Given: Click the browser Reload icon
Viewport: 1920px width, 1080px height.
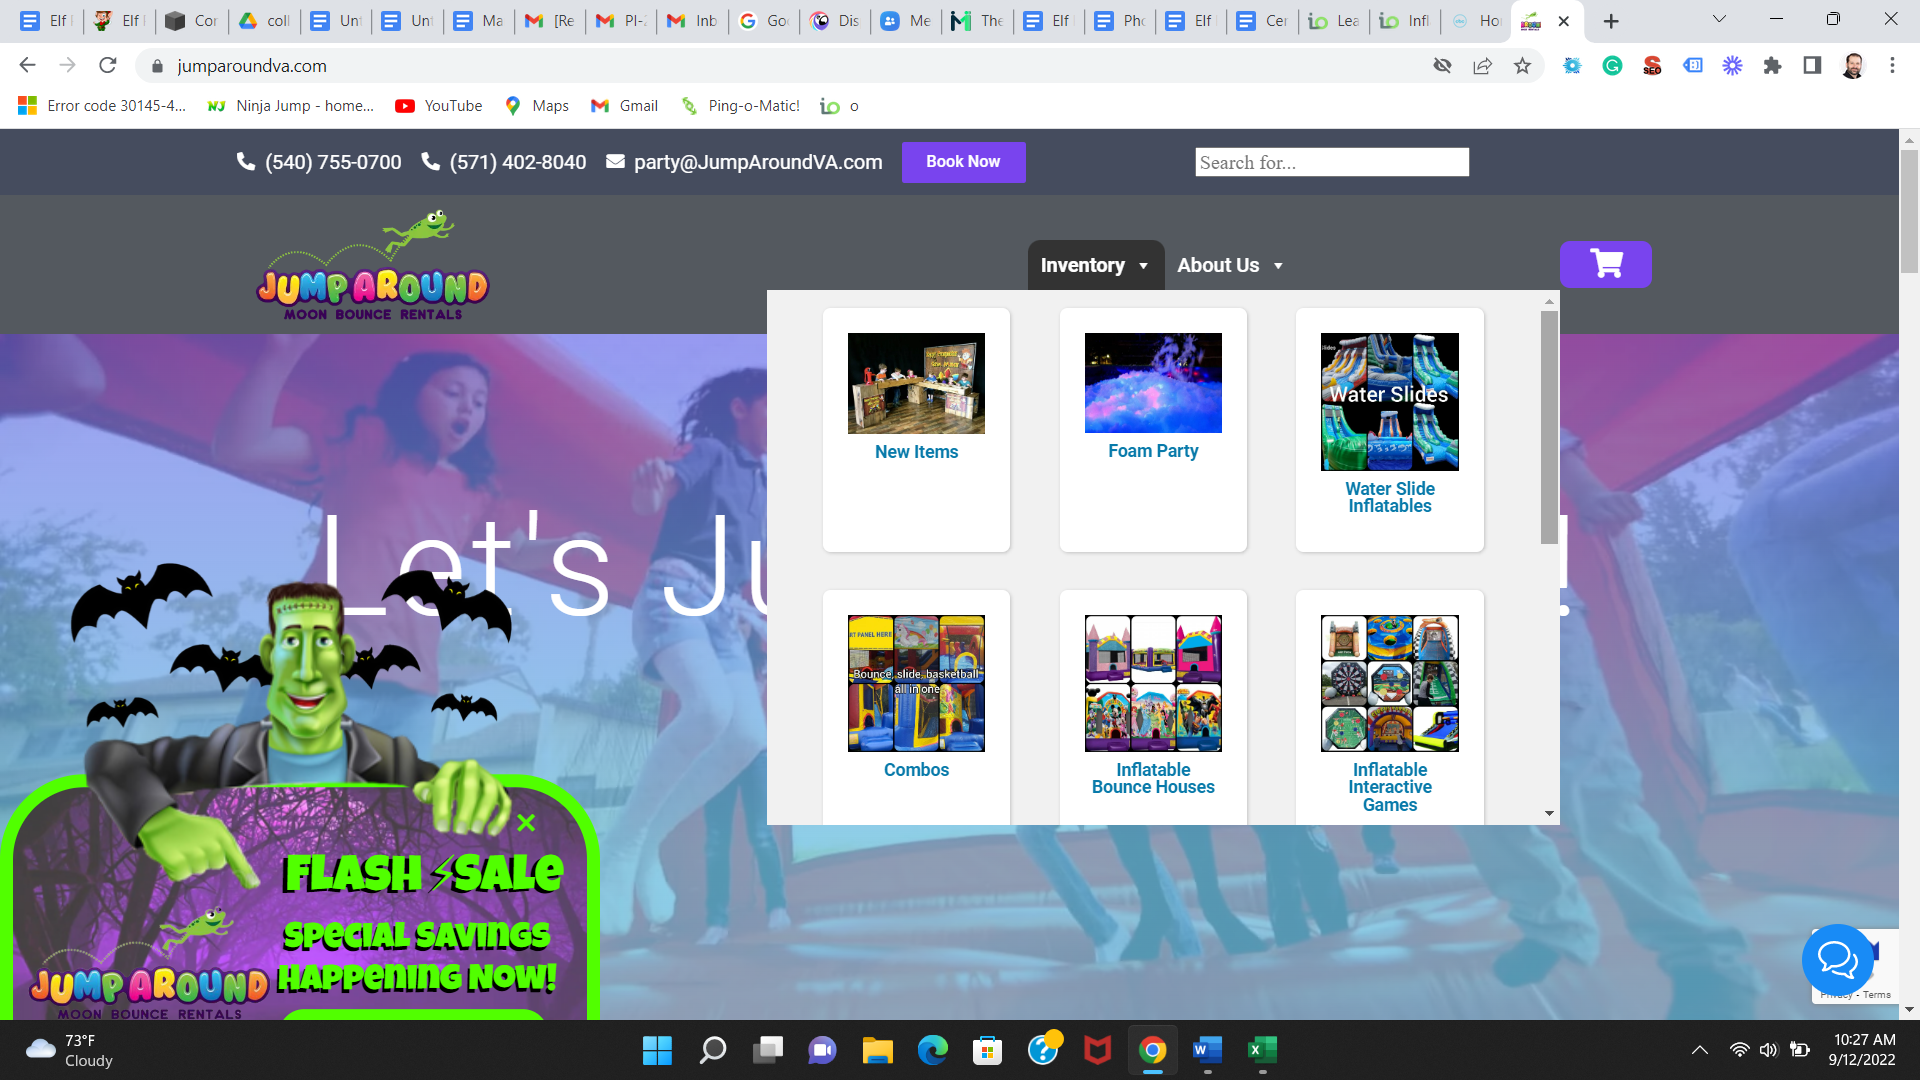Looking at the screenshot, I should [x=108, y=66].
